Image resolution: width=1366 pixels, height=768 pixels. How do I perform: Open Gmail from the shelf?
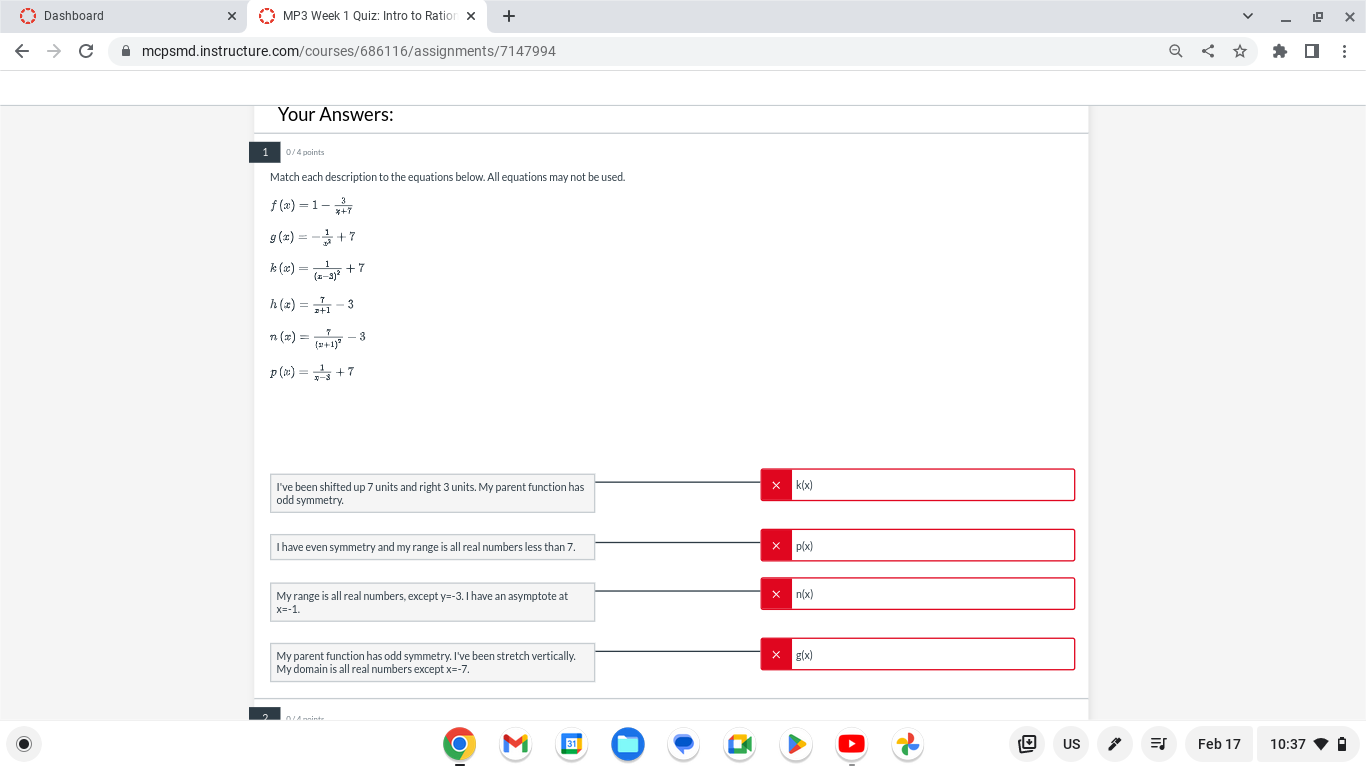click(515, 744)
